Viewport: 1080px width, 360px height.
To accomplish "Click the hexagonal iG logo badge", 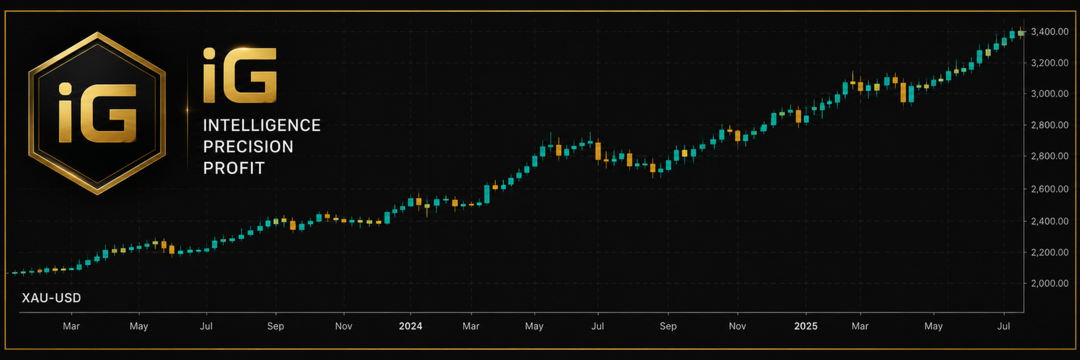I will pyautogui.click(x=96, y=113).
